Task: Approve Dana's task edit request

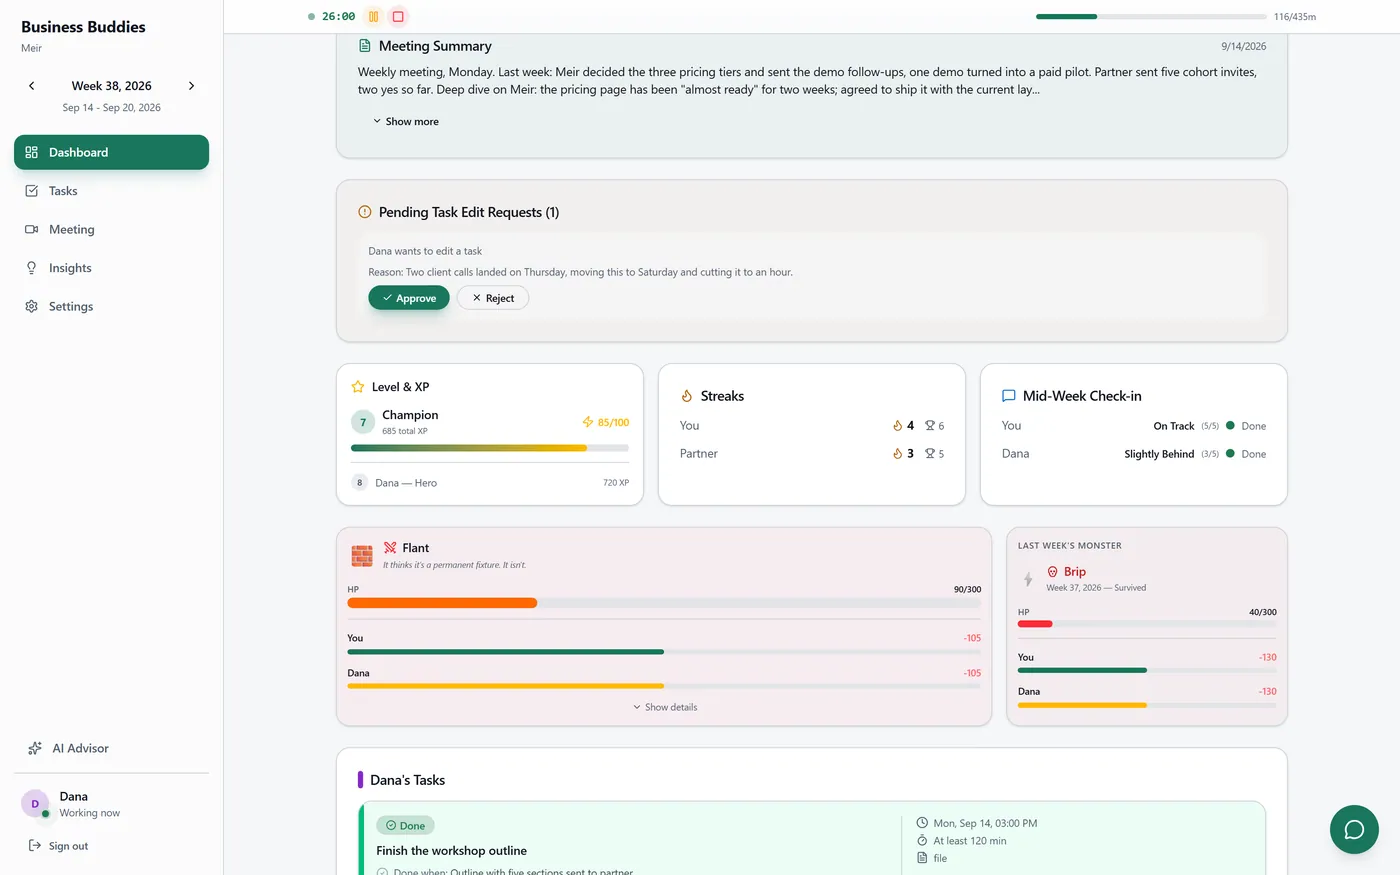Action: [x=408, y=298]
